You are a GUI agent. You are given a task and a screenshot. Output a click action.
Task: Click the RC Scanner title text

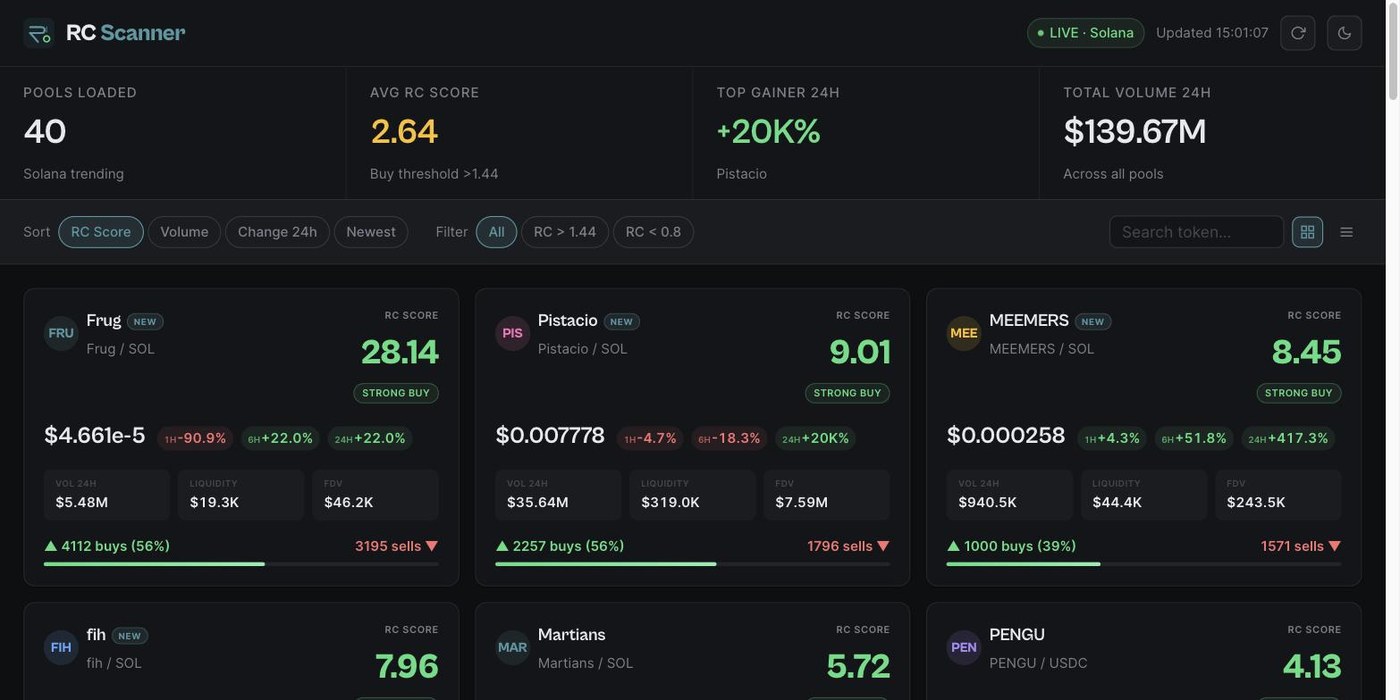click(x=126, y=33)
